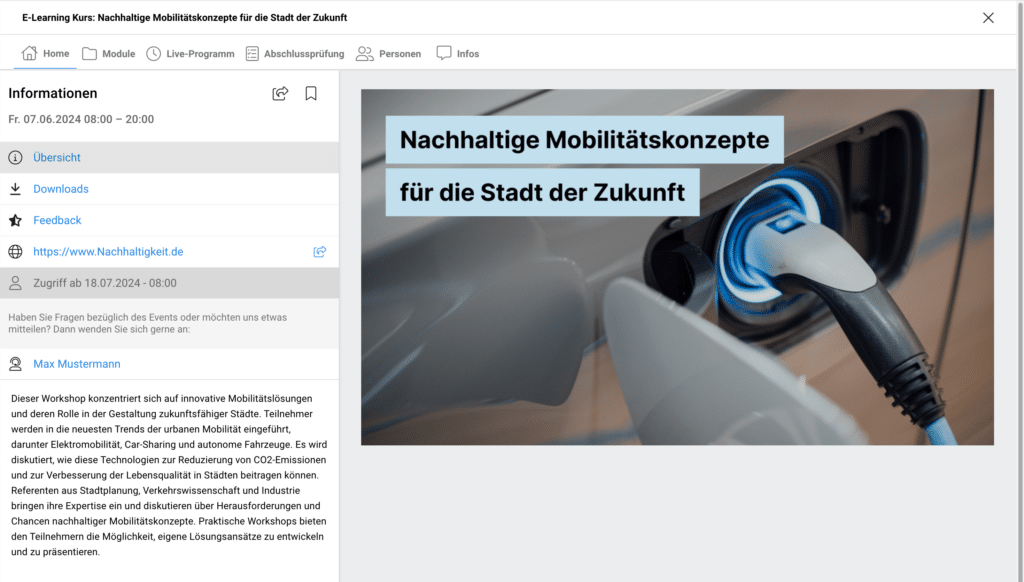
Task: Show the Personen tab
Action: pos(389,54)
